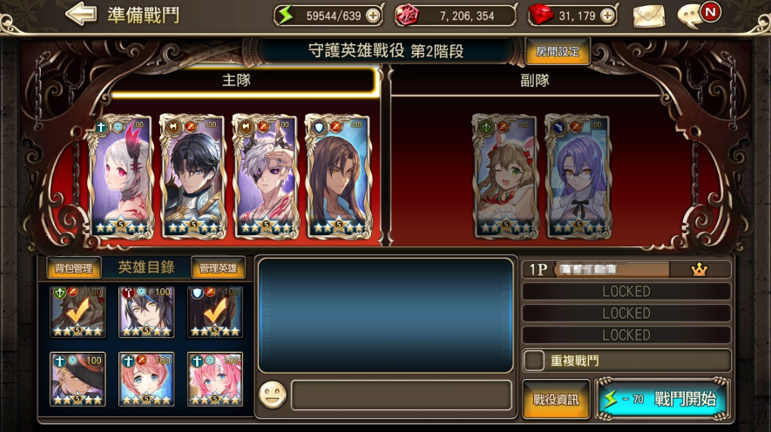
Task: Open the mail envelope icon
Action: [x=649, y=16]
